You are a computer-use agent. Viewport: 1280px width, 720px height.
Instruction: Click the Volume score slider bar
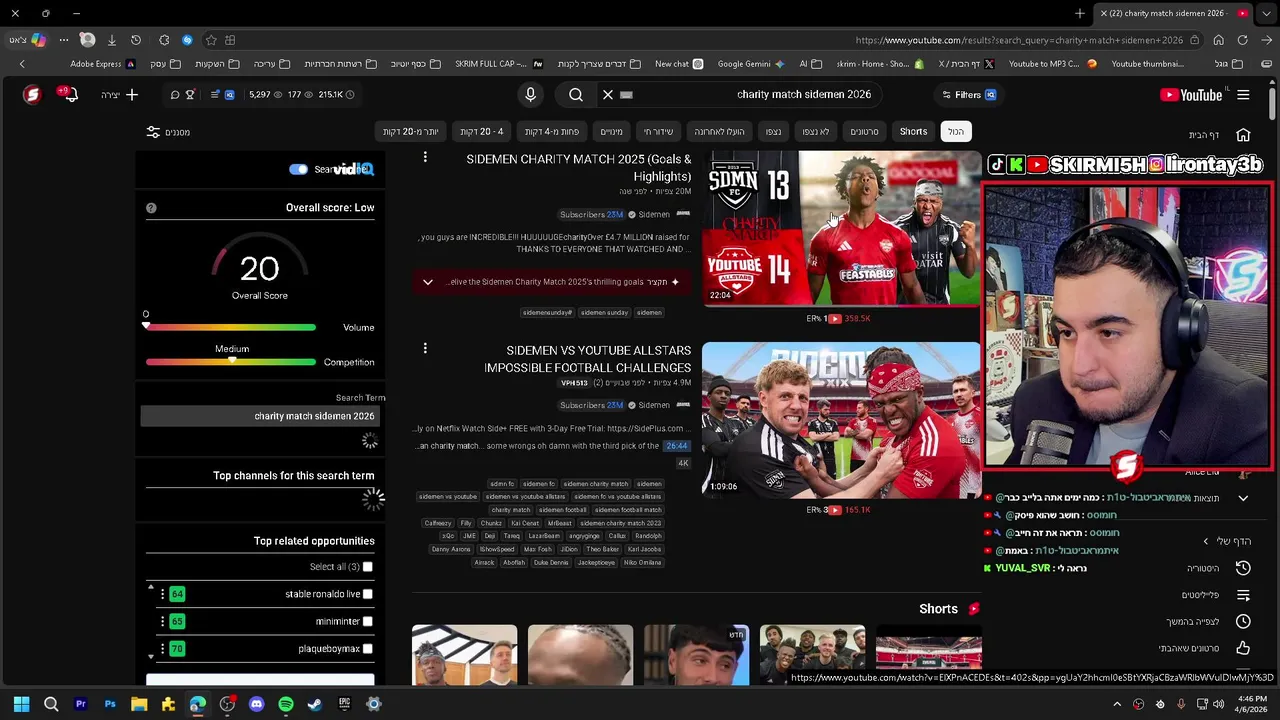231,327
